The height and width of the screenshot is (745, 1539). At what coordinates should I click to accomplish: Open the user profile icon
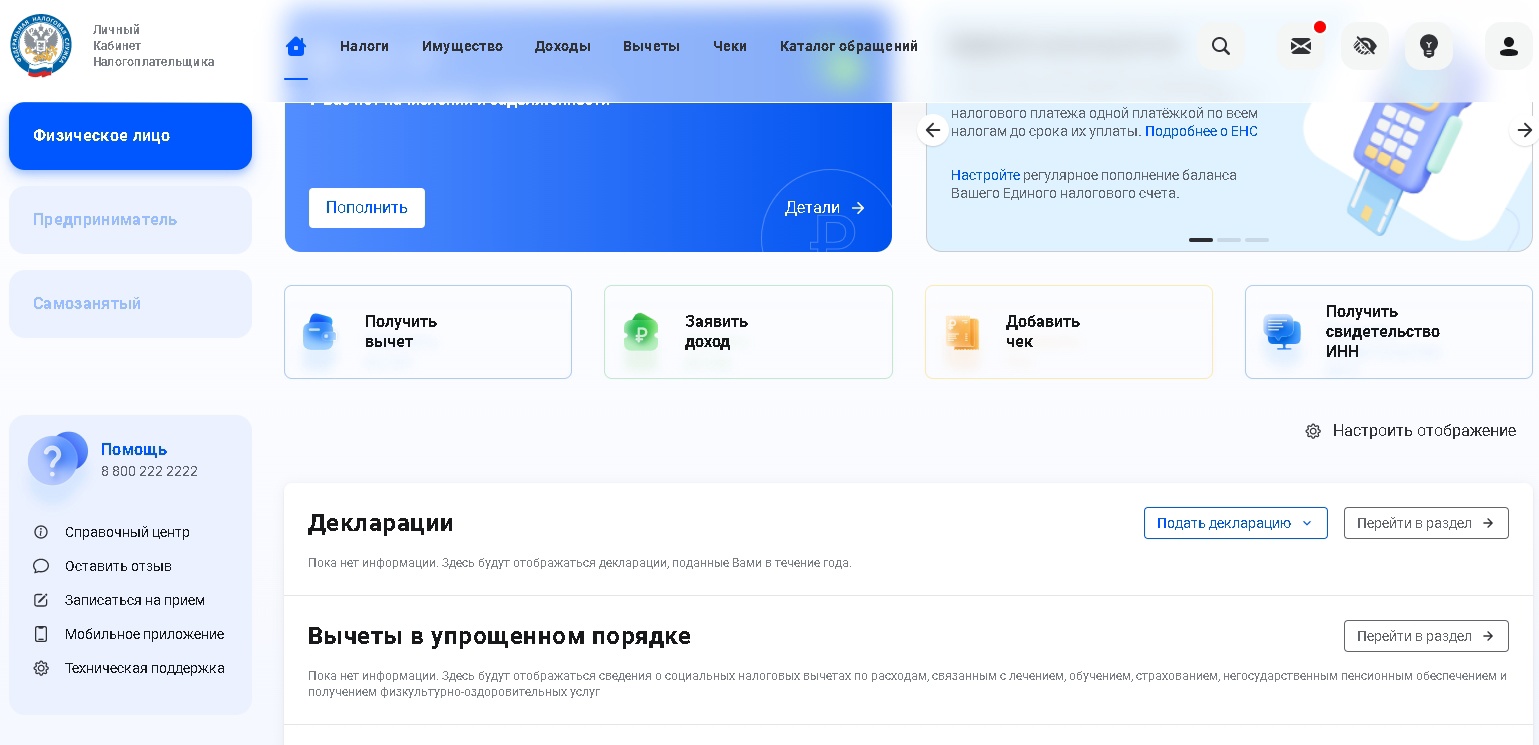coord(1508,46)
